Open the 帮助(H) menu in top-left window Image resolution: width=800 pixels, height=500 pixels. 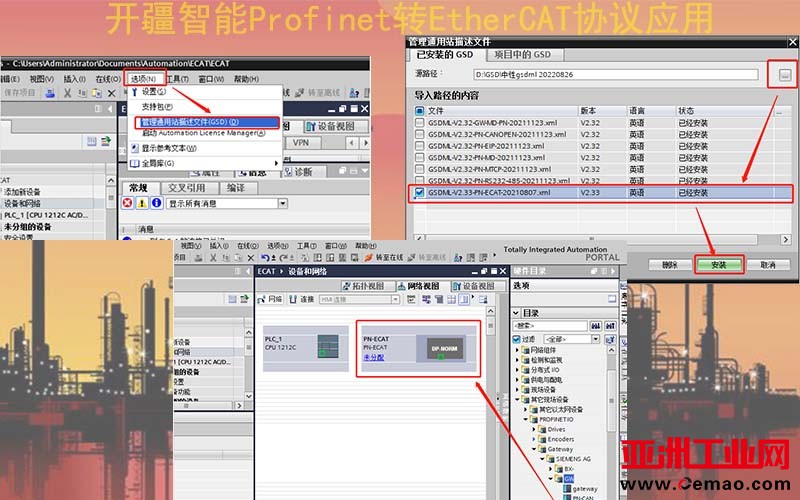(x=246, y=79)
